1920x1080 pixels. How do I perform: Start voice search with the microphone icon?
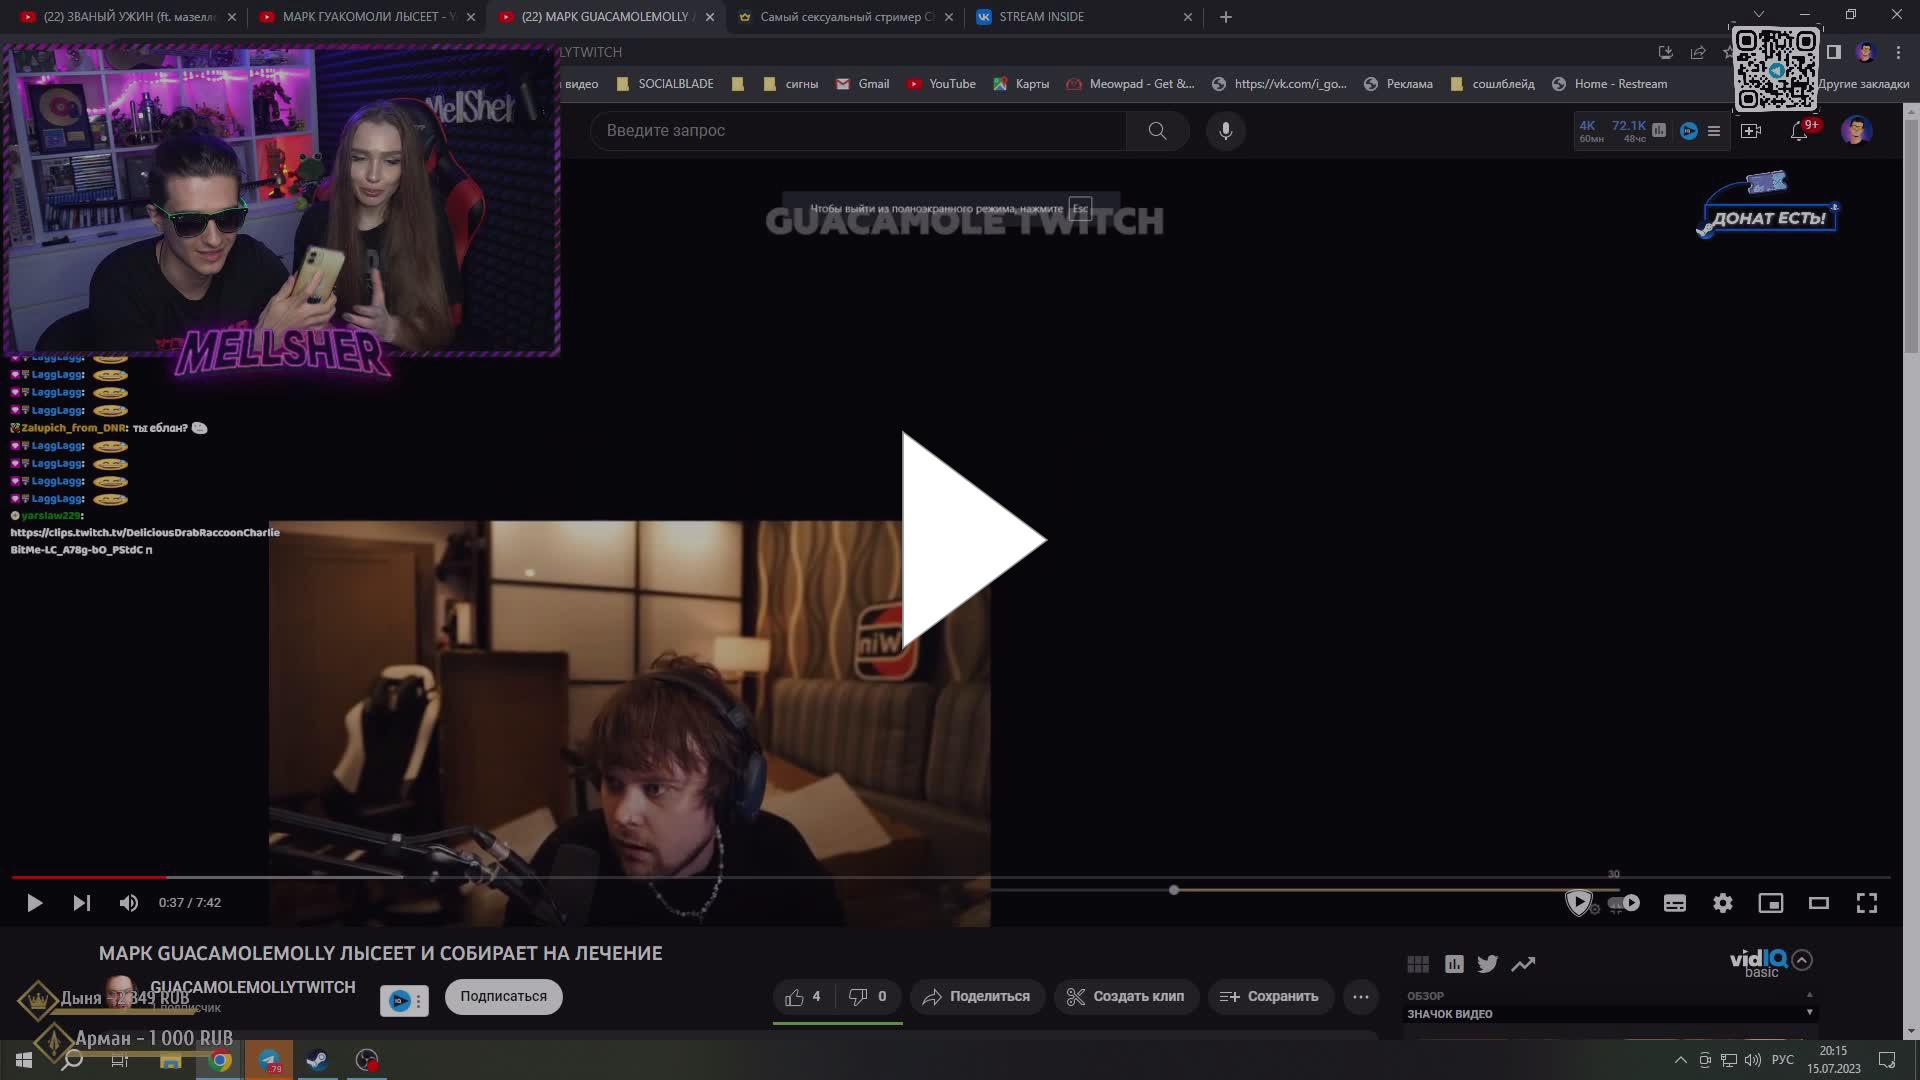pos(1226,130)
